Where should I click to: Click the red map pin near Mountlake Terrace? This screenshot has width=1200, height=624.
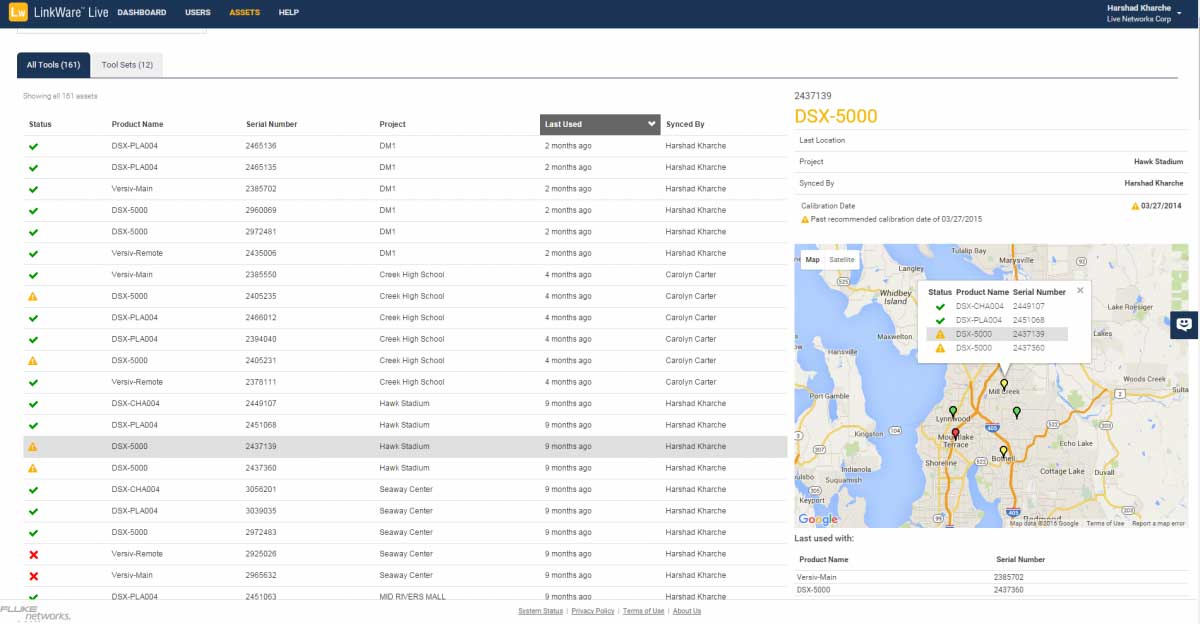(955, 434)
